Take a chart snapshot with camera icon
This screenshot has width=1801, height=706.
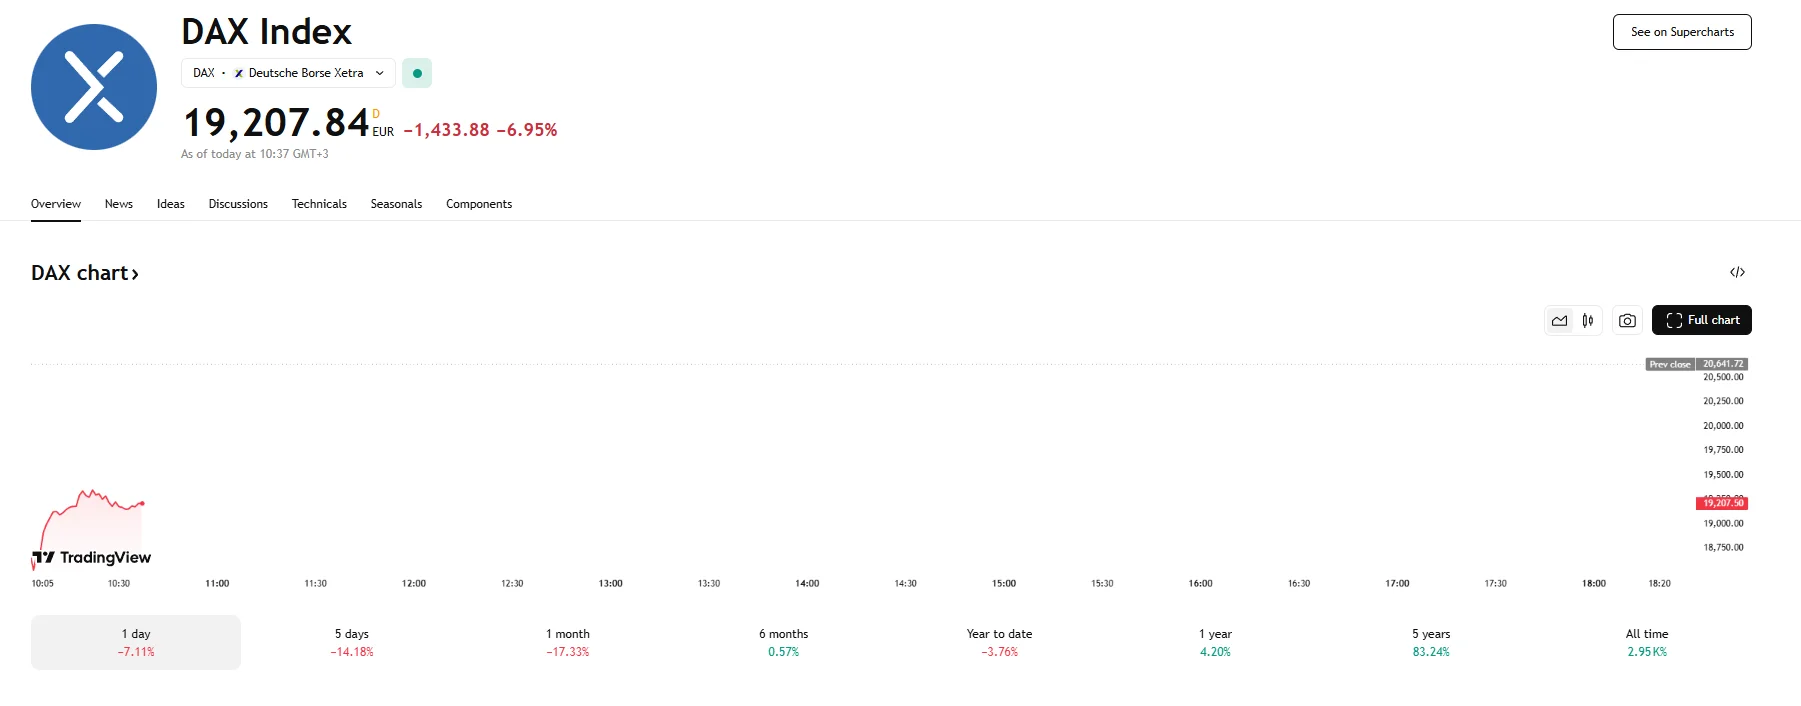pos(1627,321)
